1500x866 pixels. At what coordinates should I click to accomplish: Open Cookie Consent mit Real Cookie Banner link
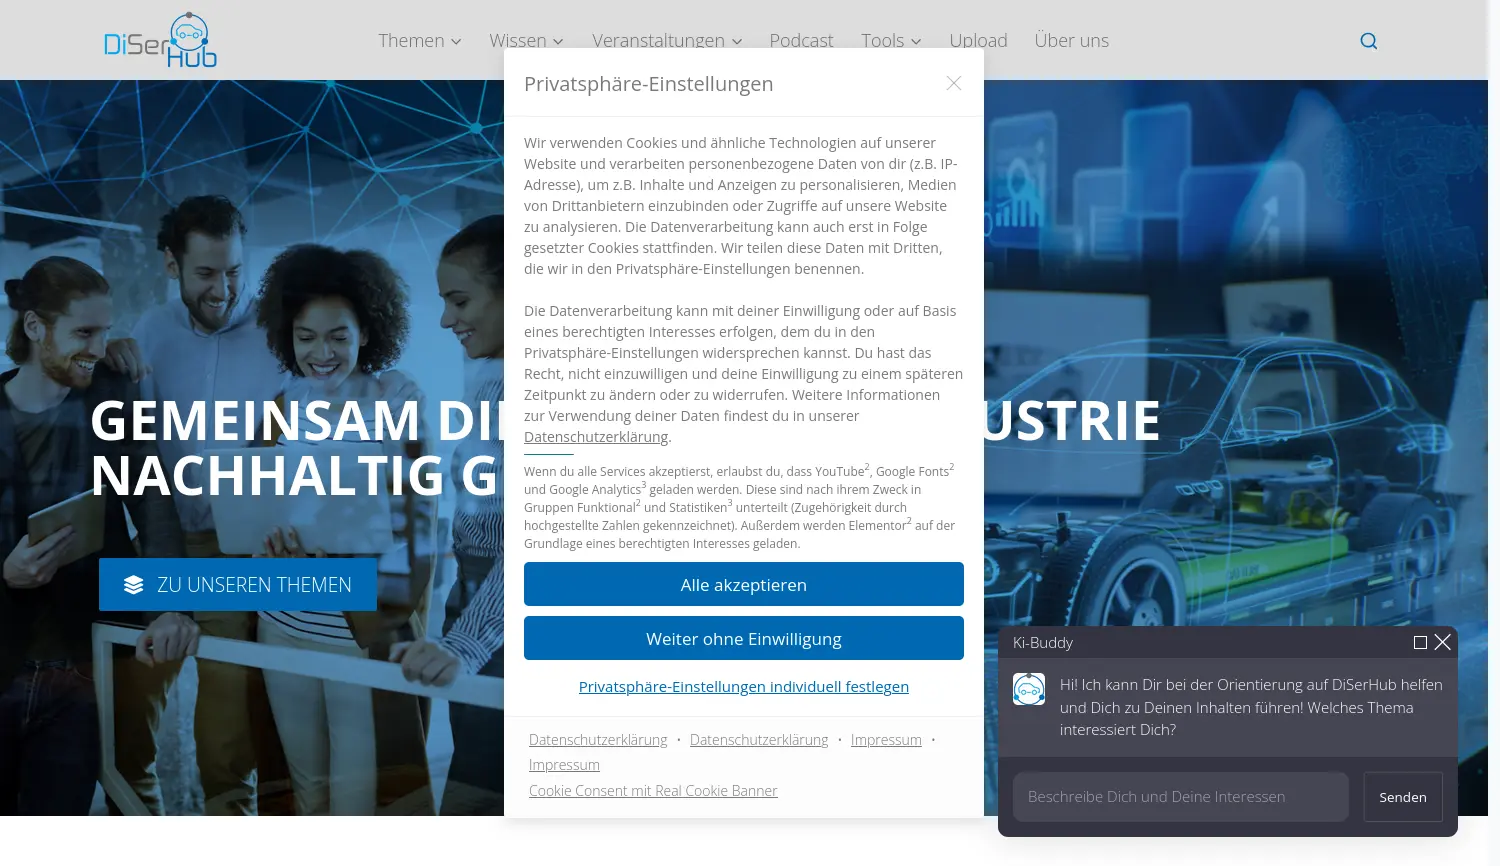tap(653, 791)
